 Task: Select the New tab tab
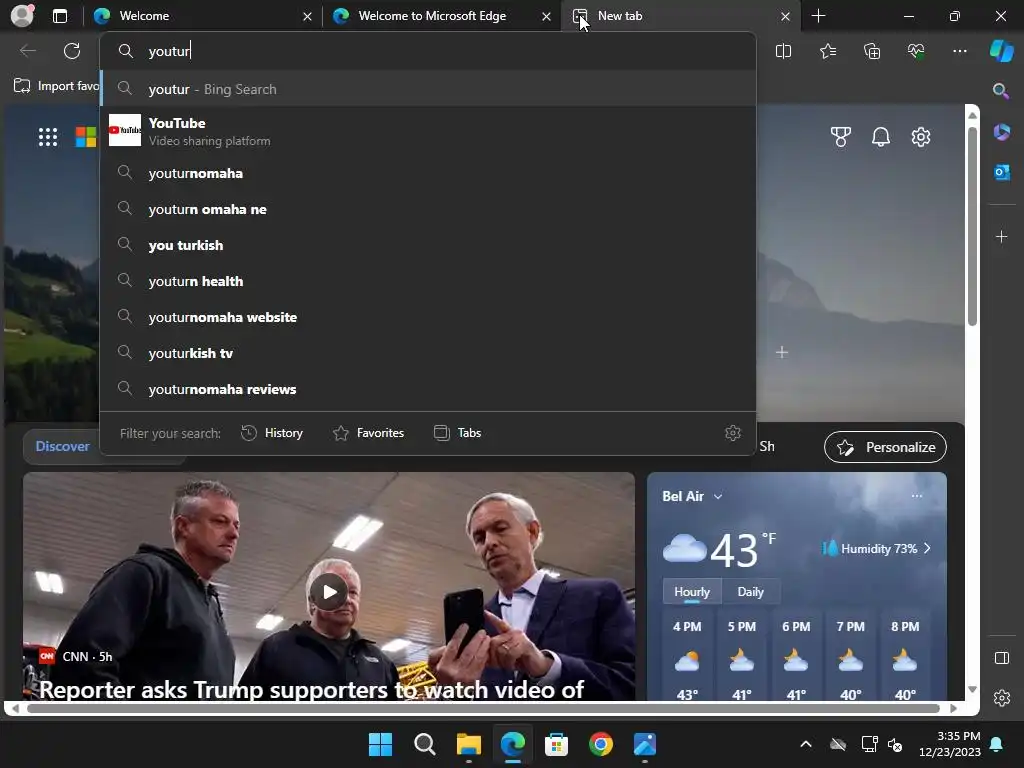click(679, 16)
